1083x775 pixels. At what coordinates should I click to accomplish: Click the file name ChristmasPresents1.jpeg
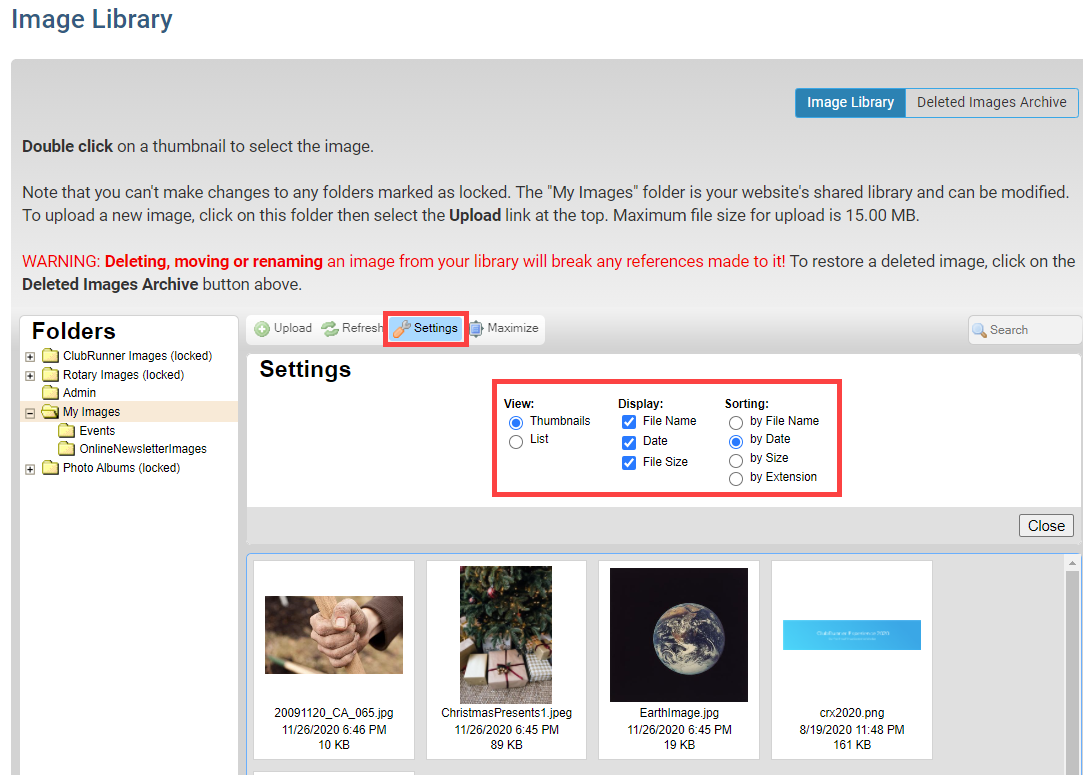click(x=506, y=713)
